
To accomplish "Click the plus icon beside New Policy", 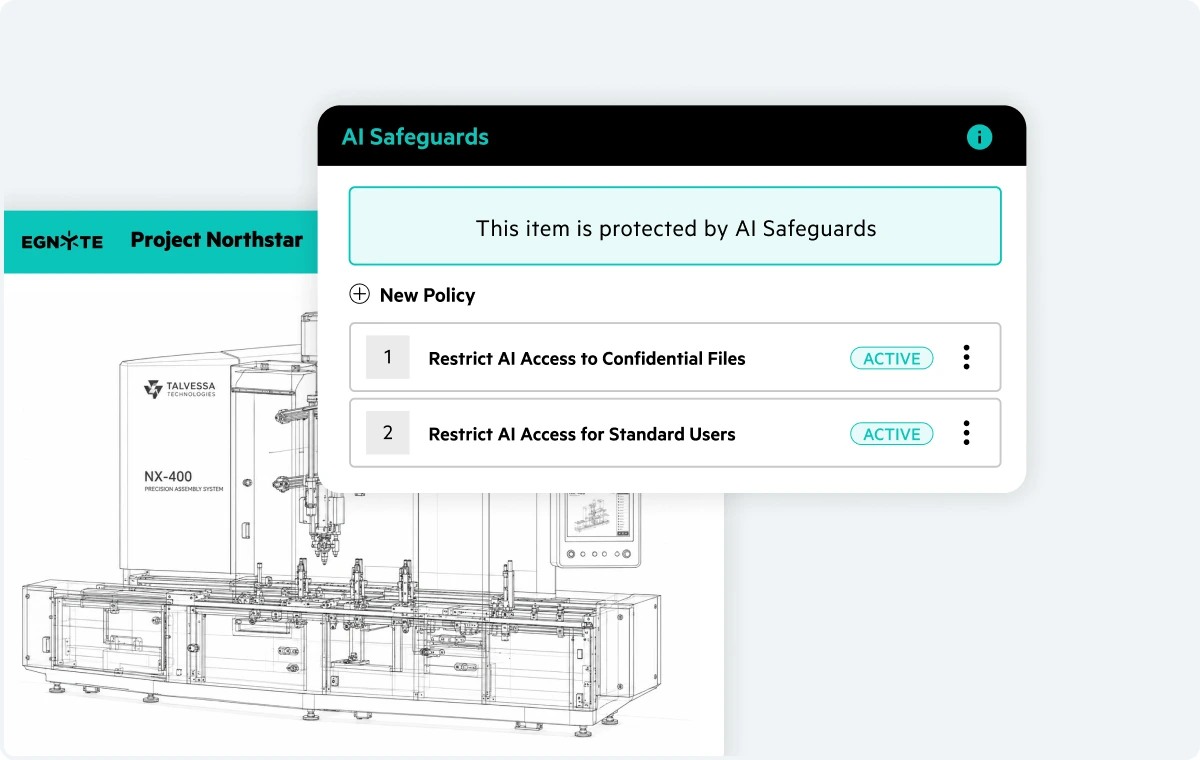I will pos(359,295).
